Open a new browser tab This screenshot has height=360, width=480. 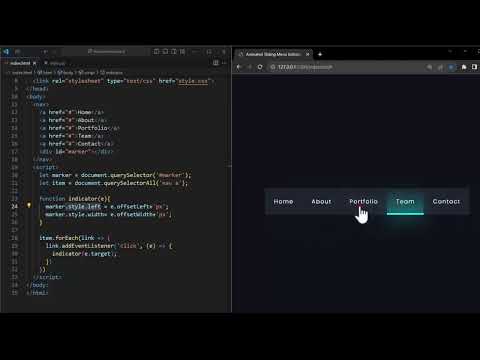pyautogui.click(x=320, y=54)
